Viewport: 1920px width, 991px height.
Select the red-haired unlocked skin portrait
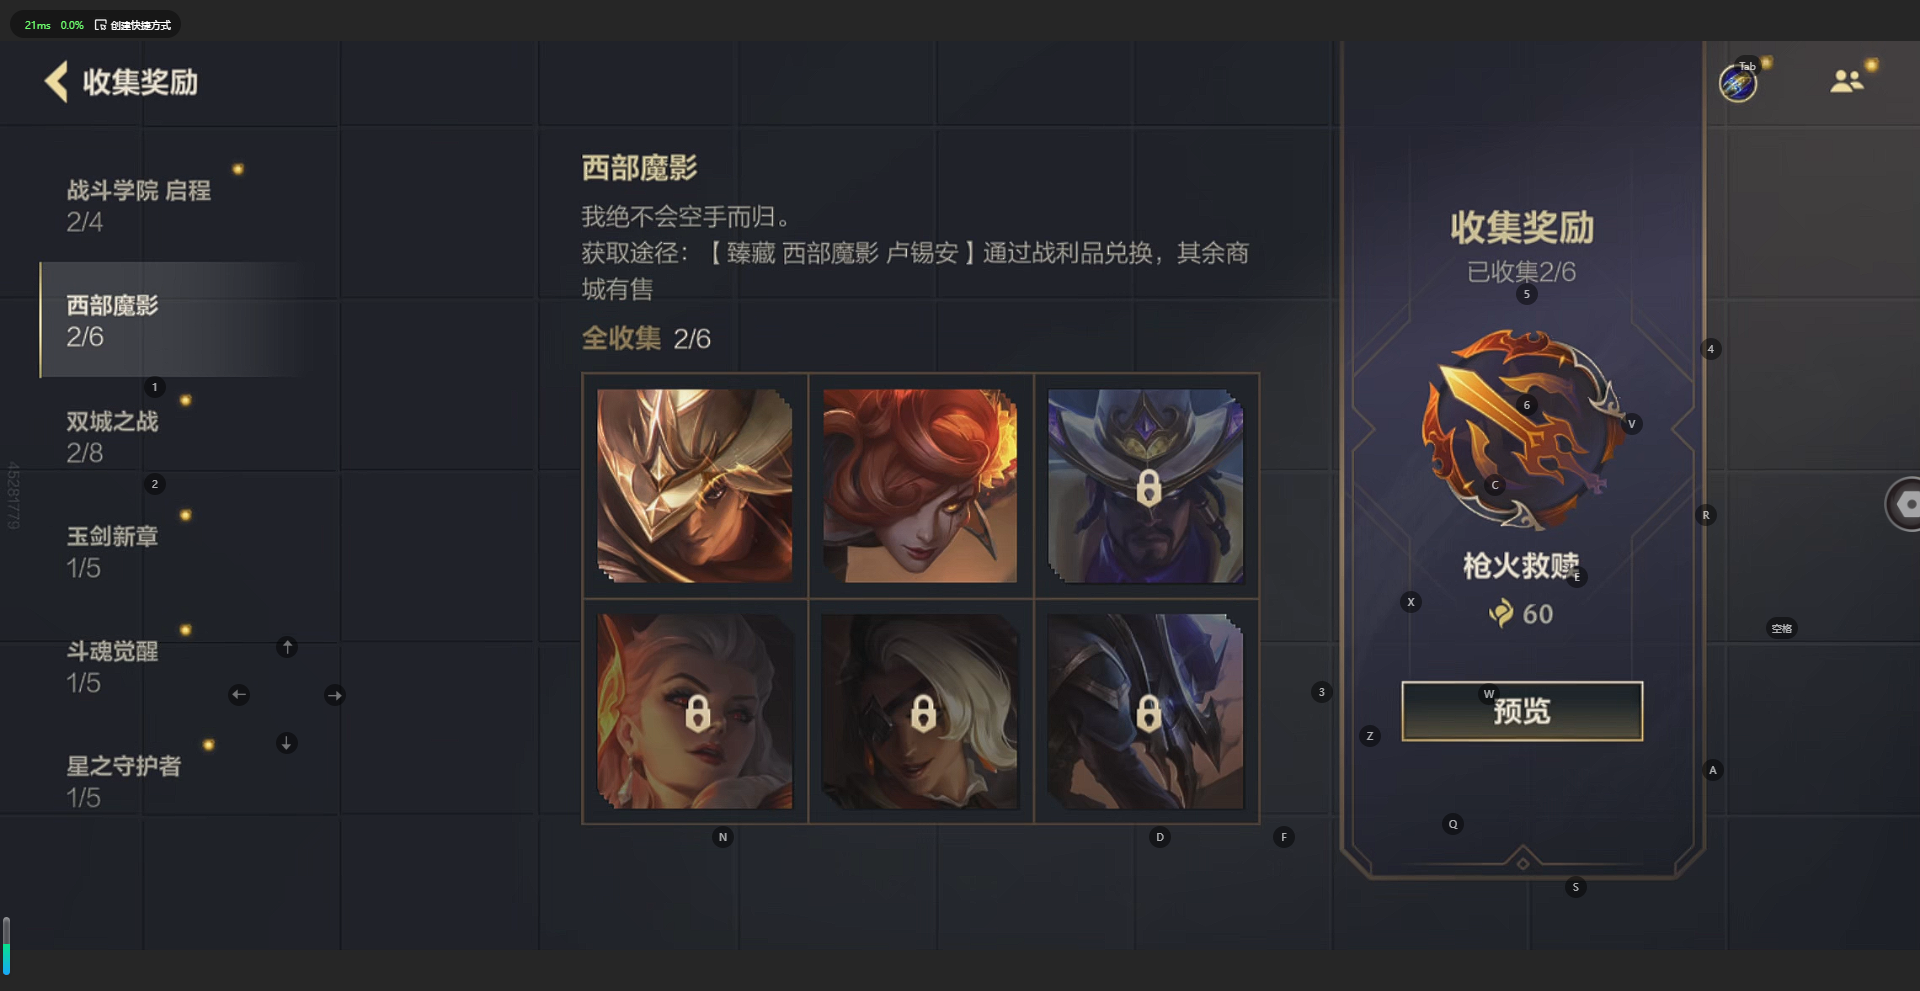point(920,486)
